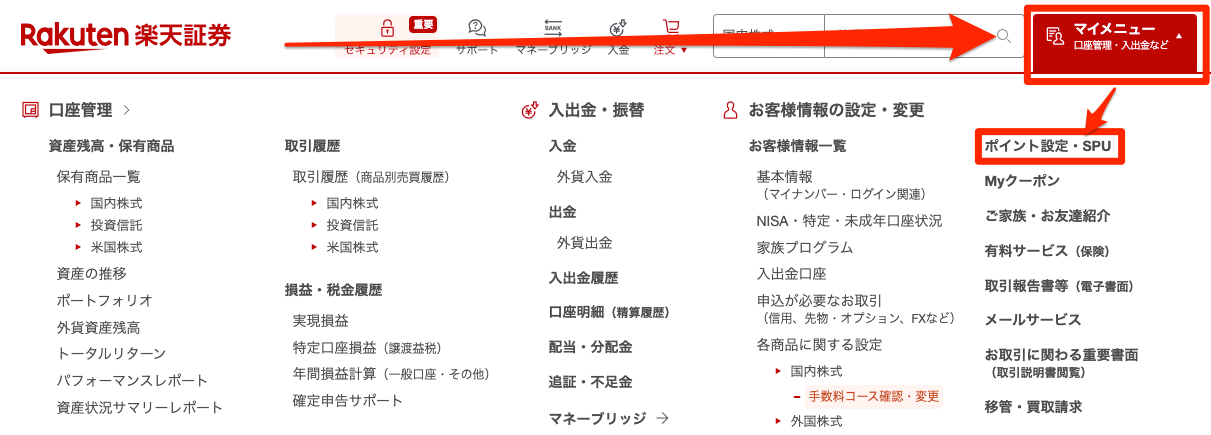Select 国内株式 under 保有商品一覧
This screenshot has height=435, width=1211.
tap(116, 203)
